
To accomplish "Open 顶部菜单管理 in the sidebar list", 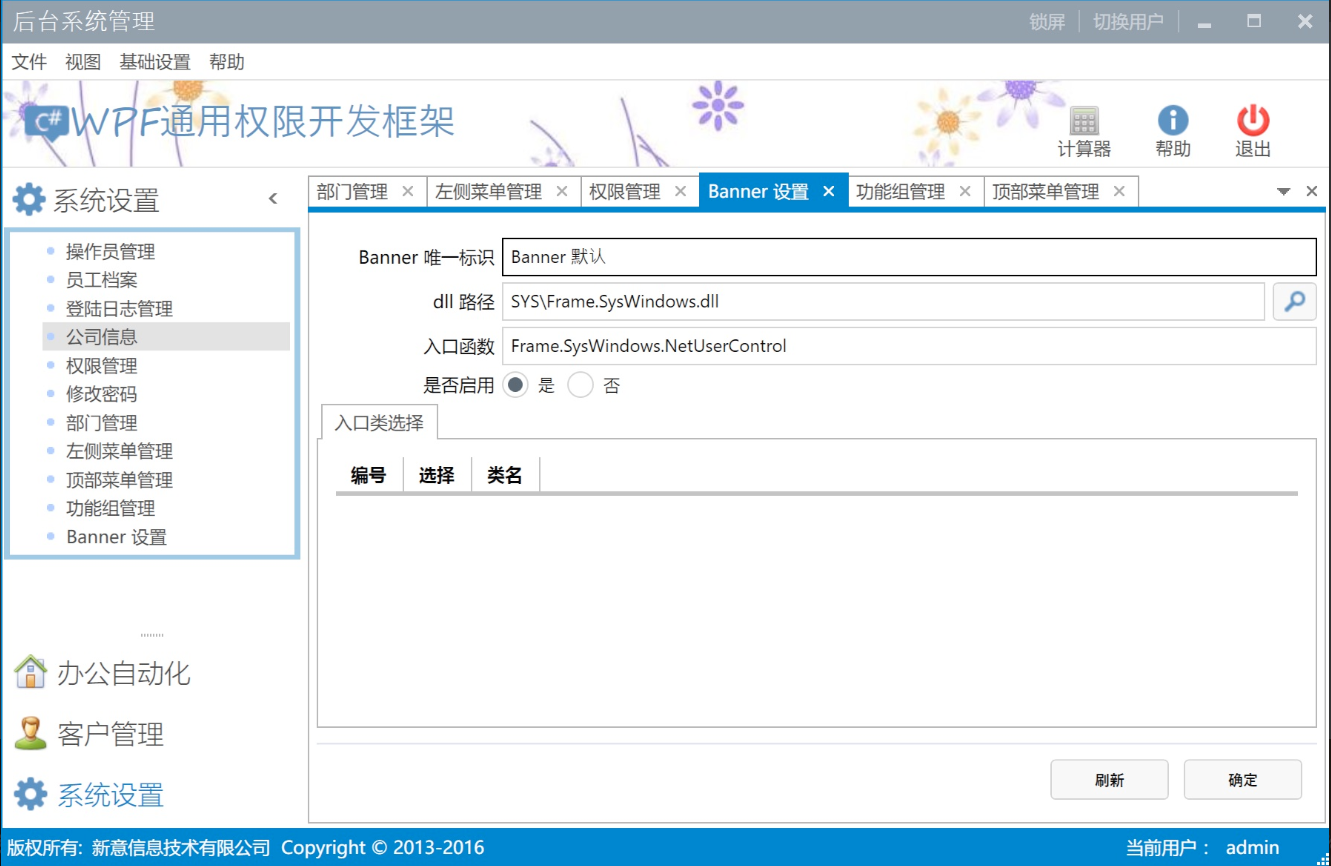I will (119, 480).
